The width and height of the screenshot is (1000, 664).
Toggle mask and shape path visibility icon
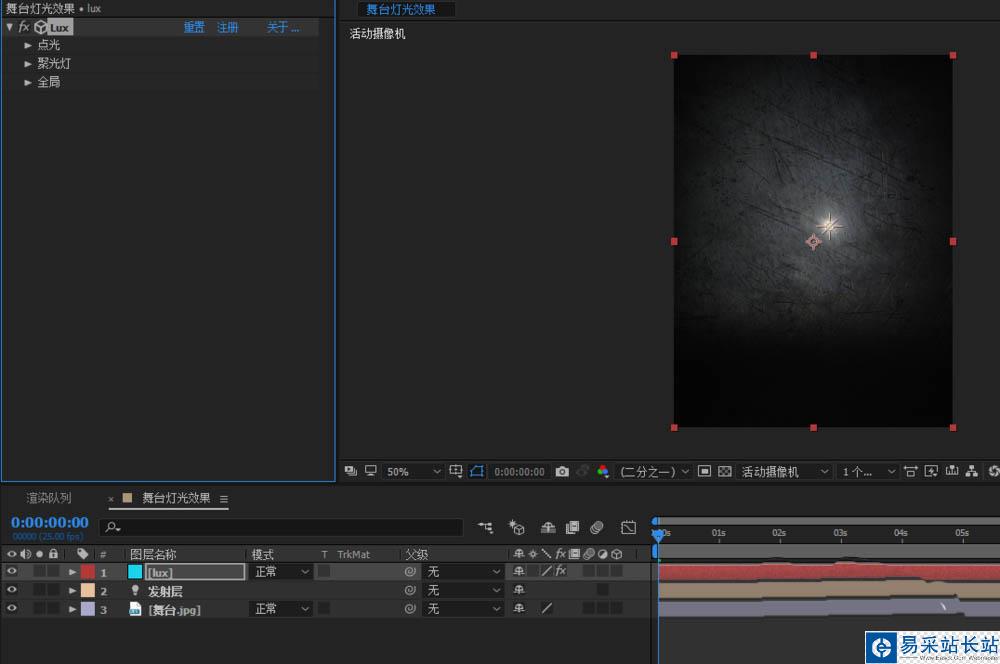click(x=477, y=471)
